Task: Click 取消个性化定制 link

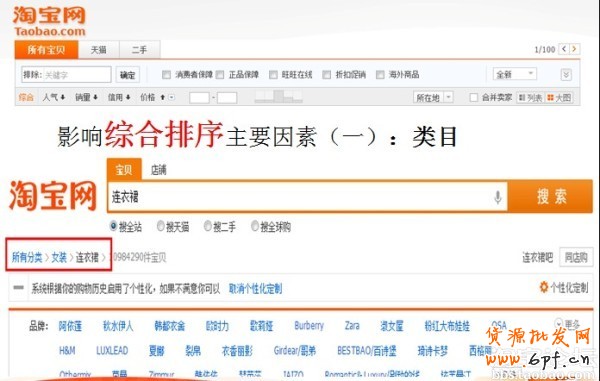Action: [255, 288]
